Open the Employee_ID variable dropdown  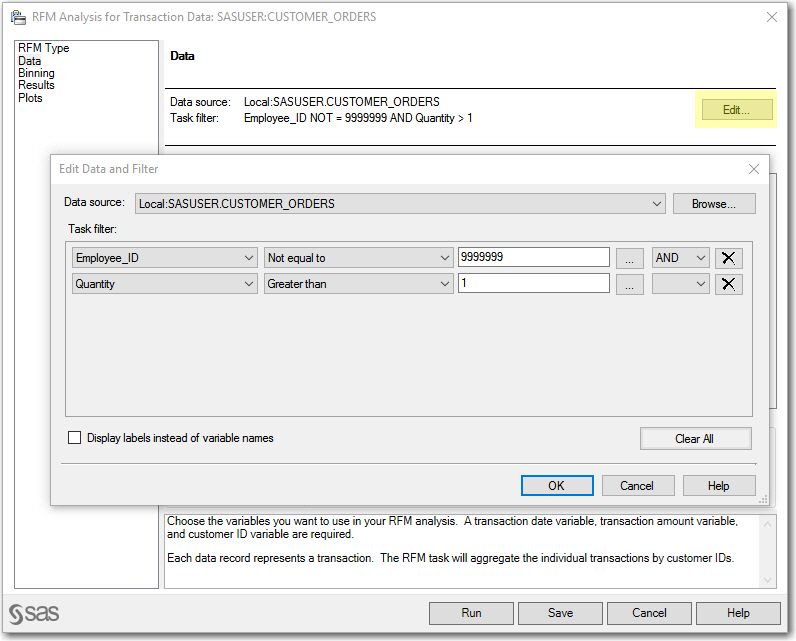pos(164,258)
